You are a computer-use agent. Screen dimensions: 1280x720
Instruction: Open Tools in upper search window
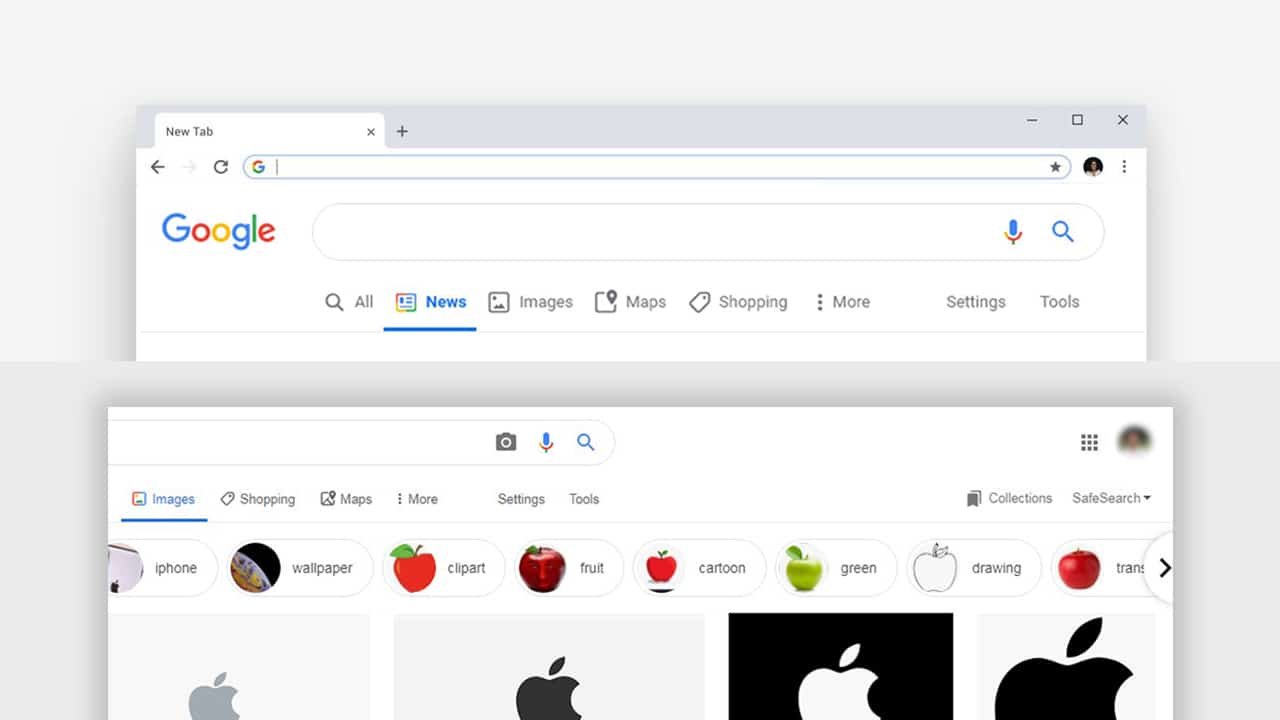tap(1059, 302)
